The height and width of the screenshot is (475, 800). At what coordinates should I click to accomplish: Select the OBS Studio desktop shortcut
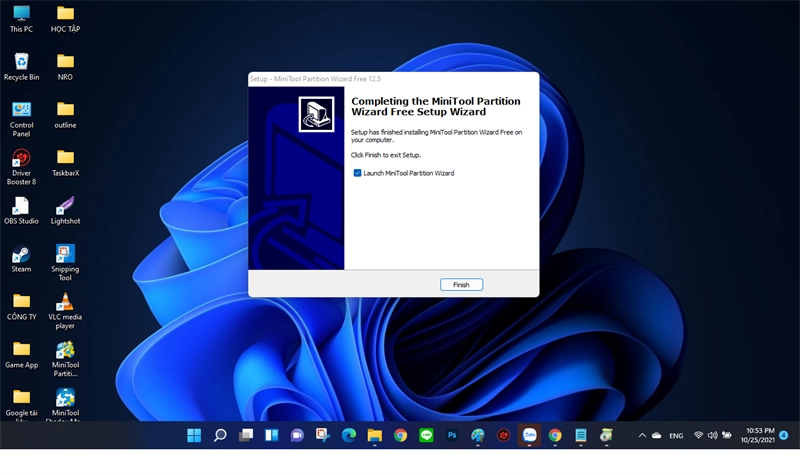point(21,211)
